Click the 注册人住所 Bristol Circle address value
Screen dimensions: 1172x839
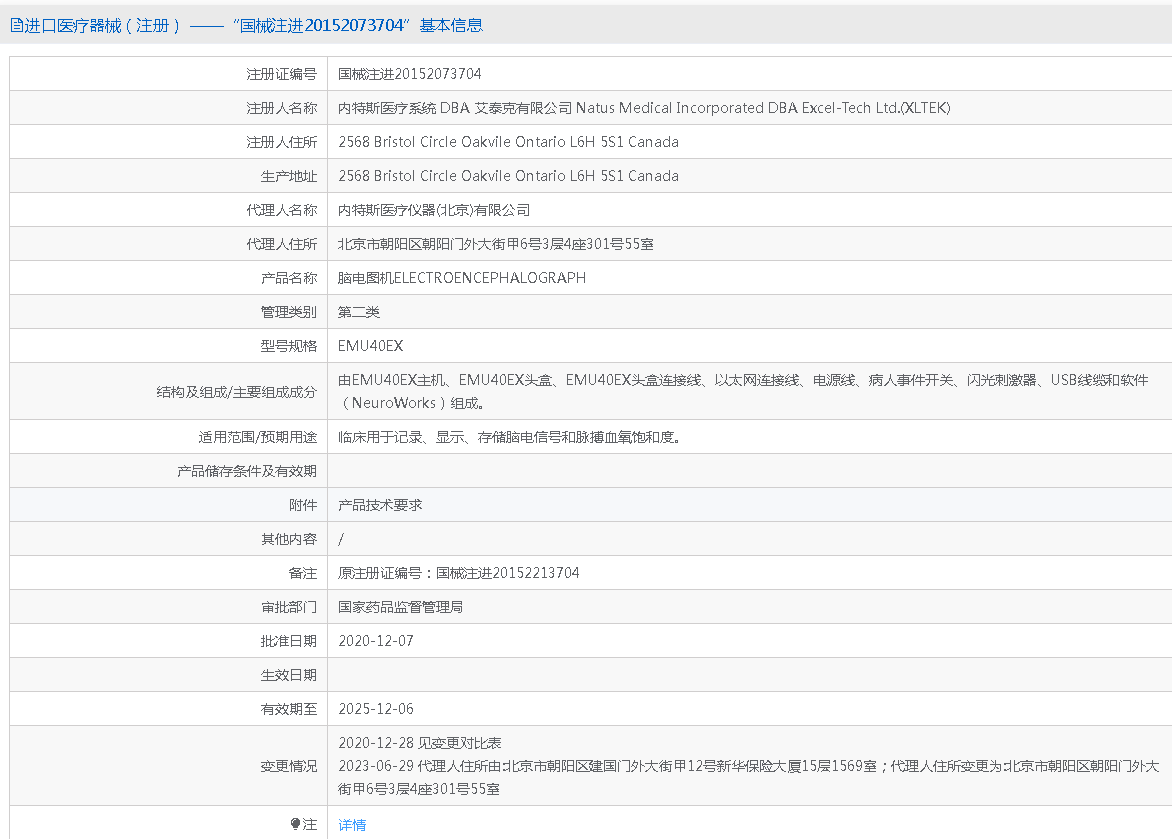(508, 142)
